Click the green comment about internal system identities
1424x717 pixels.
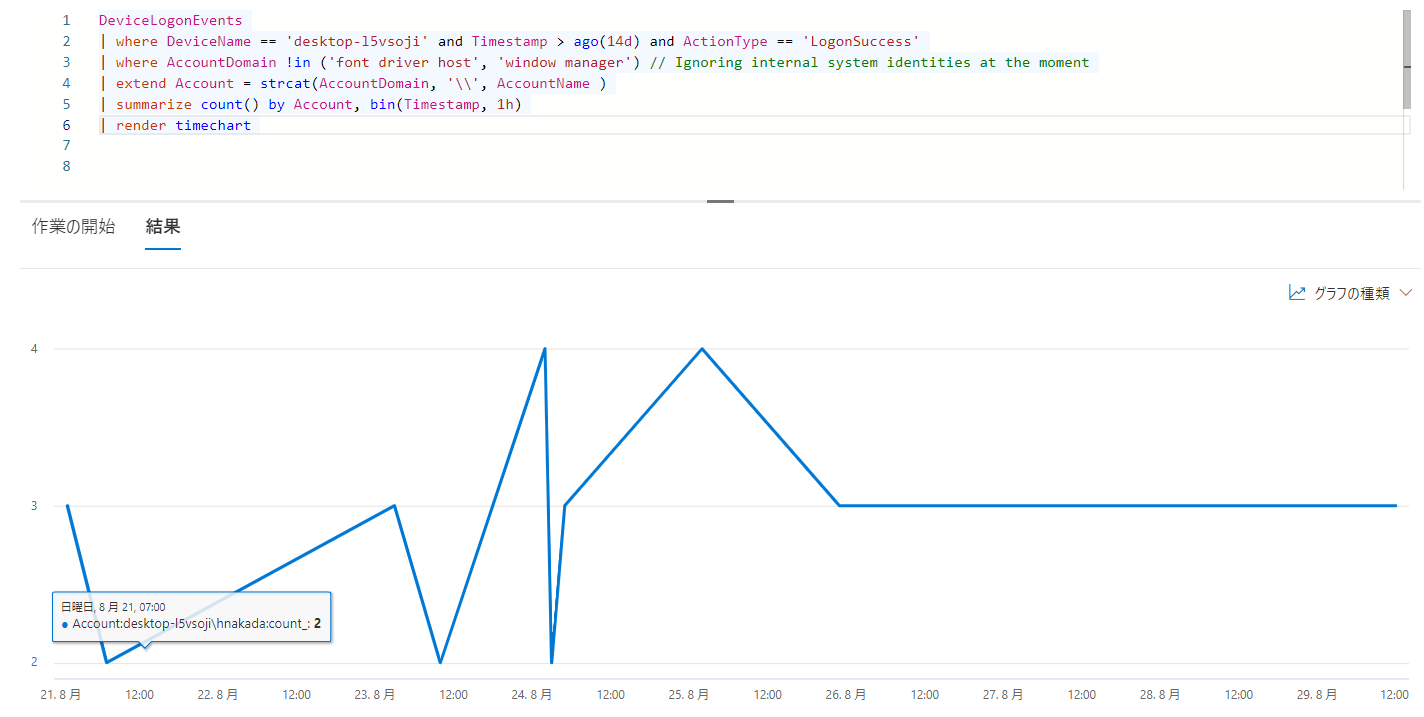[880, 62]
